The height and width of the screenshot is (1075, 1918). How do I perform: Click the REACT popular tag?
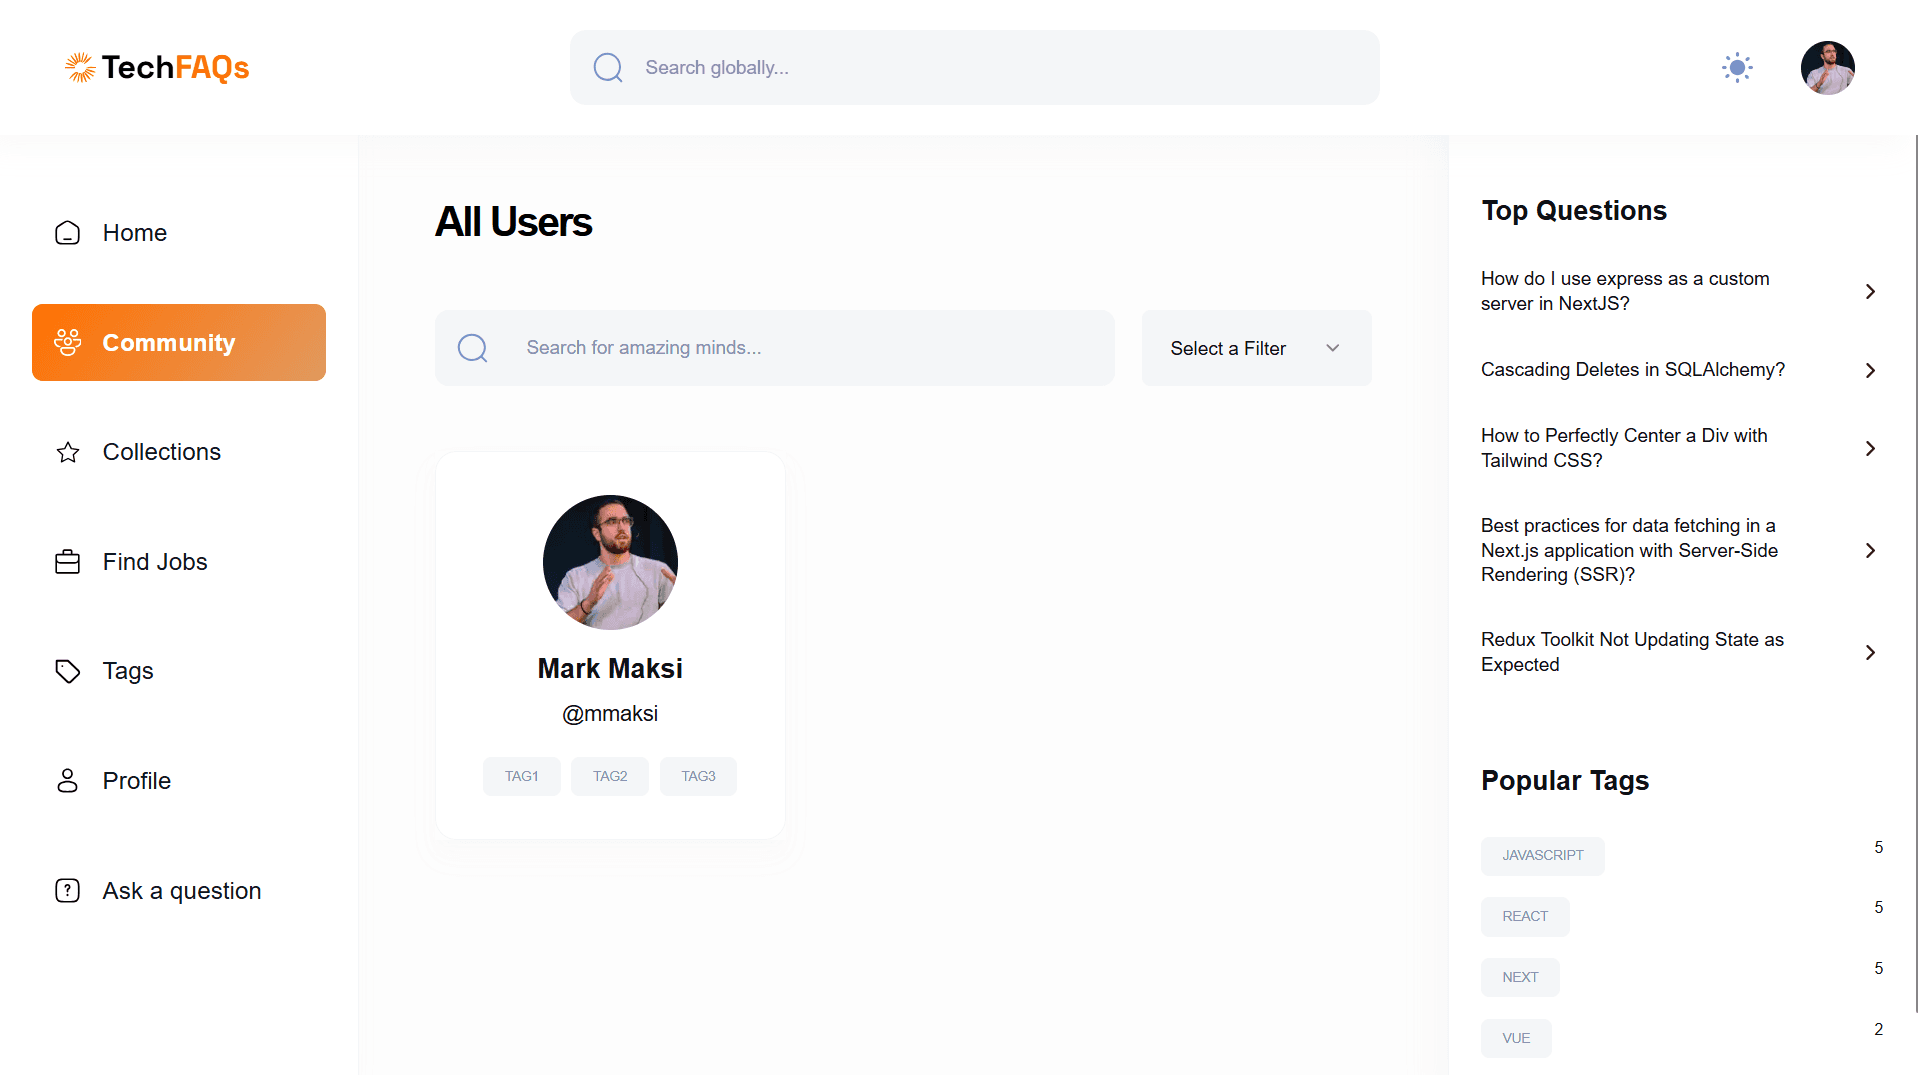pos(1524,917)
